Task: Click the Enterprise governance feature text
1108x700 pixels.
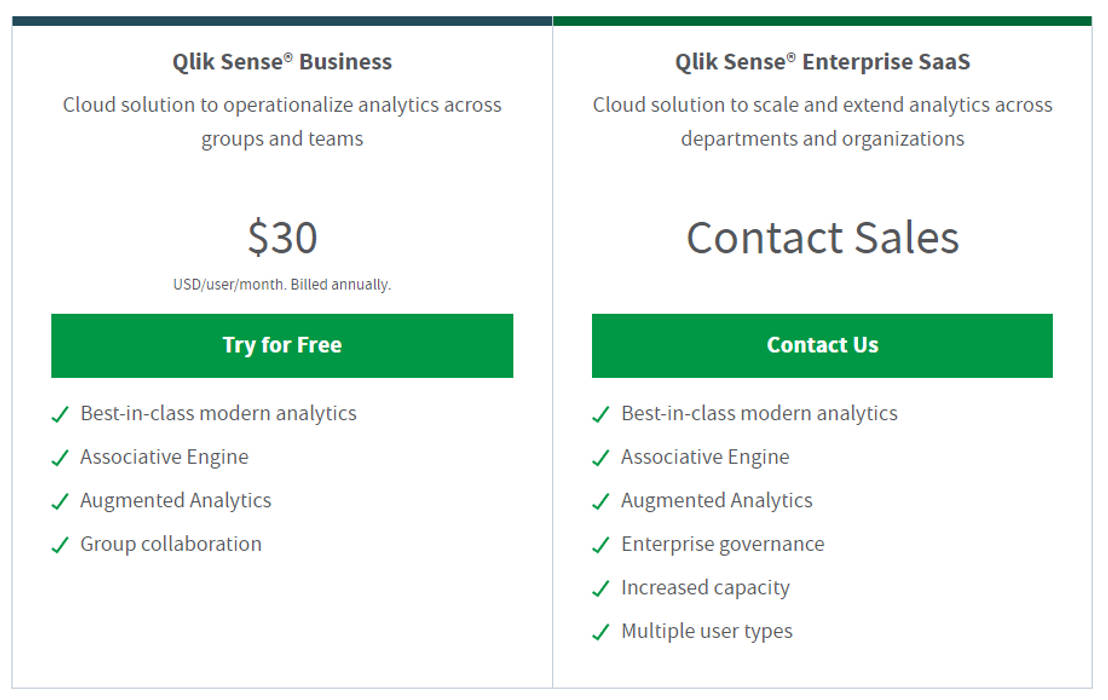Action: click(722, 544)
